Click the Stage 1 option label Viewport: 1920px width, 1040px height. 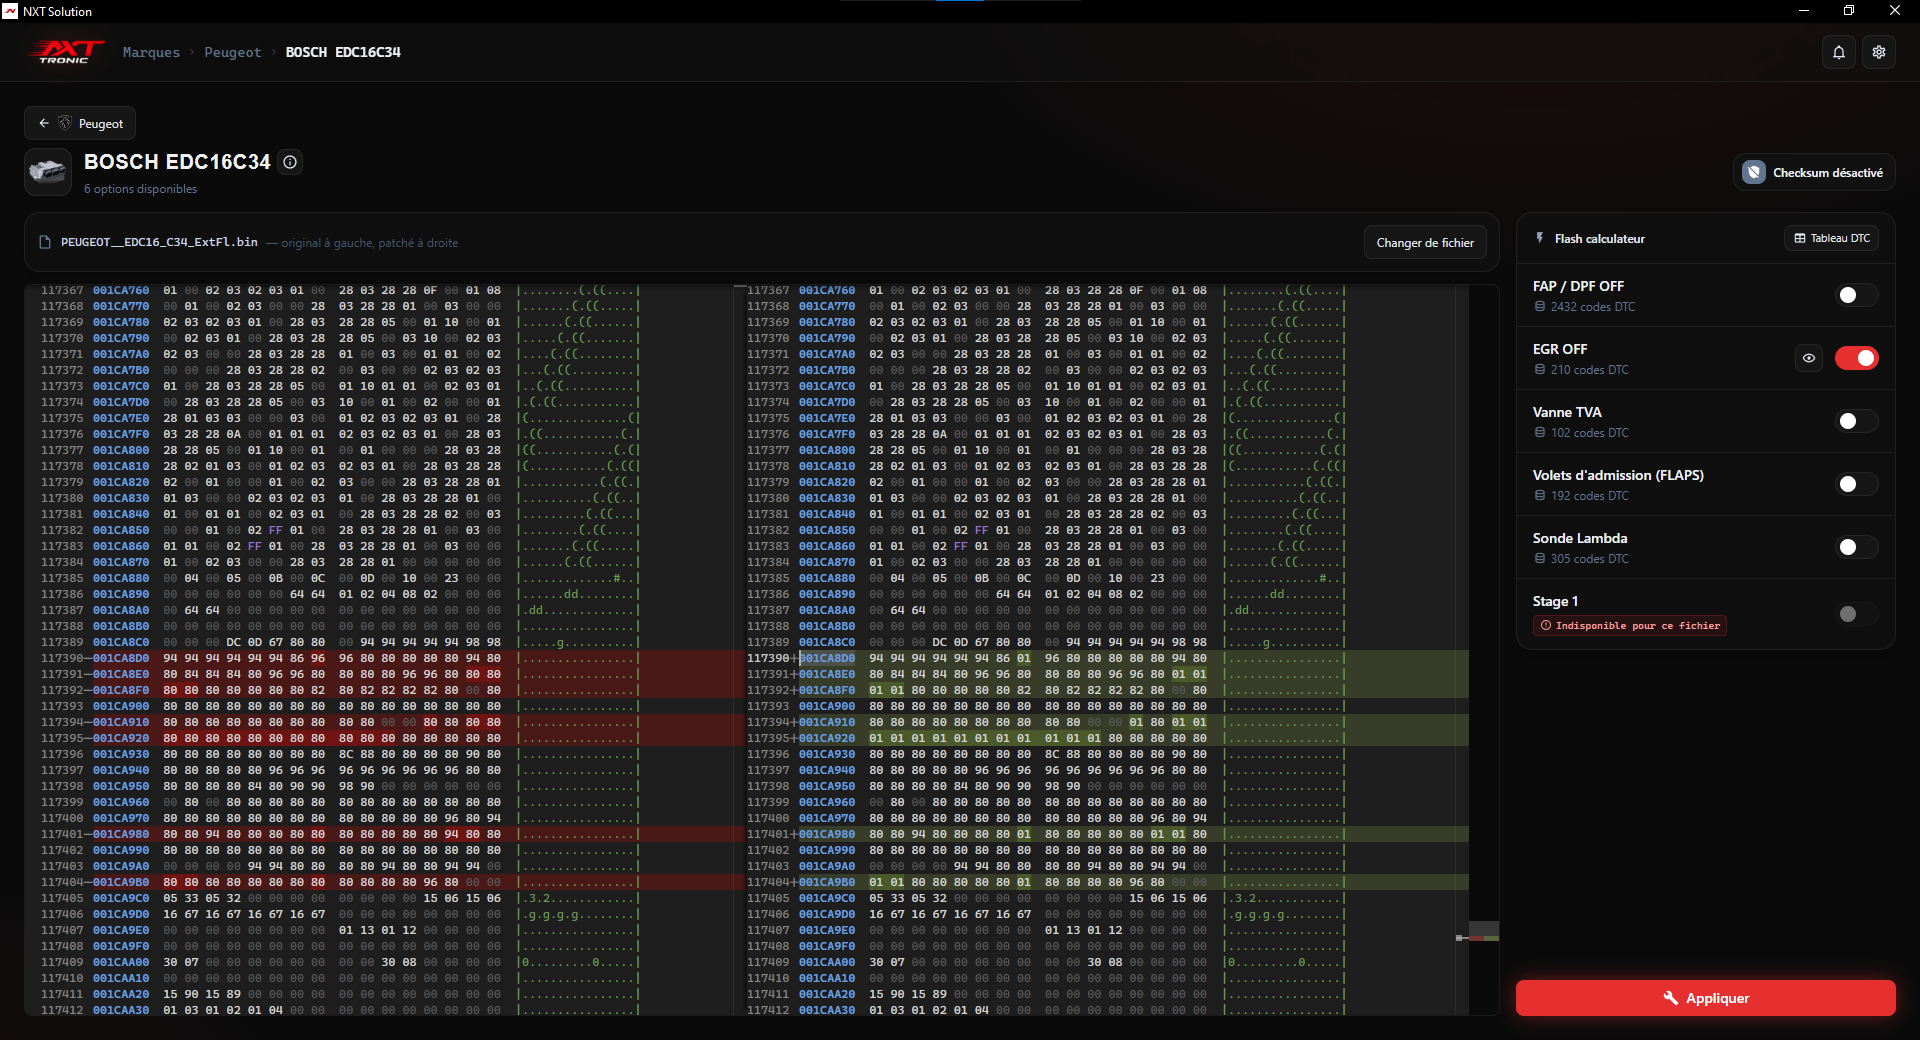click(1555, 601)
